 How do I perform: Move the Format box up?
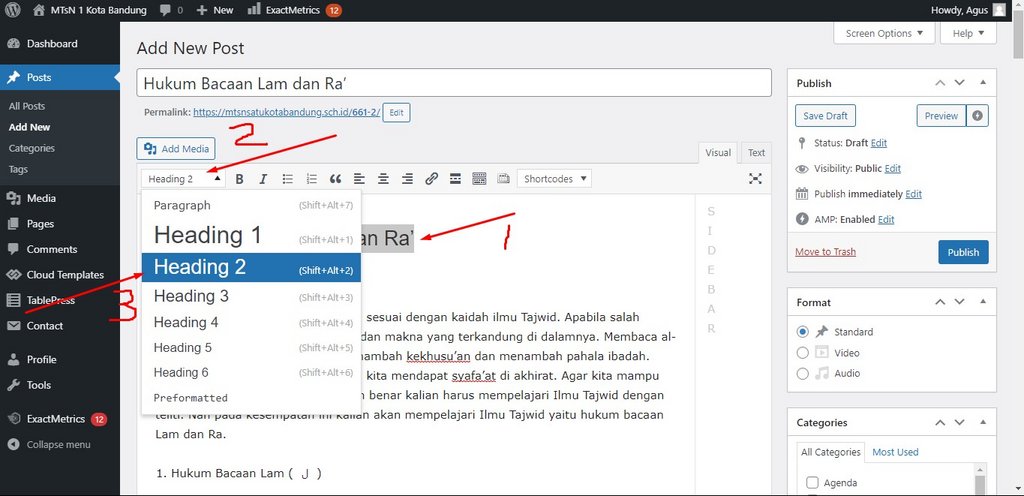point(940,302)
